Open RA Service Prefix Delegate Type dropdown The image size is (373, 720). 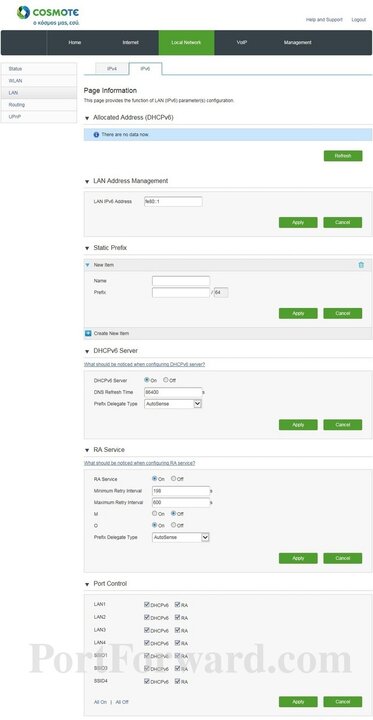(x=181, y=537)
